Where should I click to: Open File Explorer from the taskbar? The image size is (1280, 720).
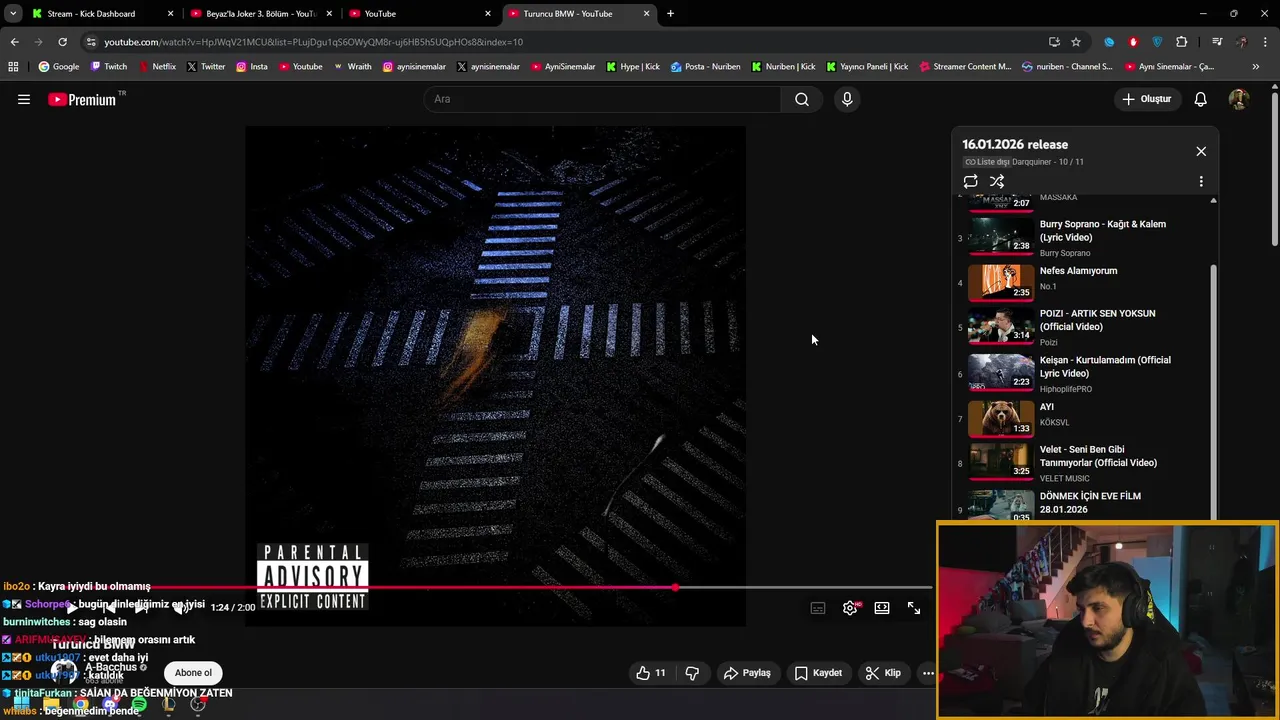point(51,705)
